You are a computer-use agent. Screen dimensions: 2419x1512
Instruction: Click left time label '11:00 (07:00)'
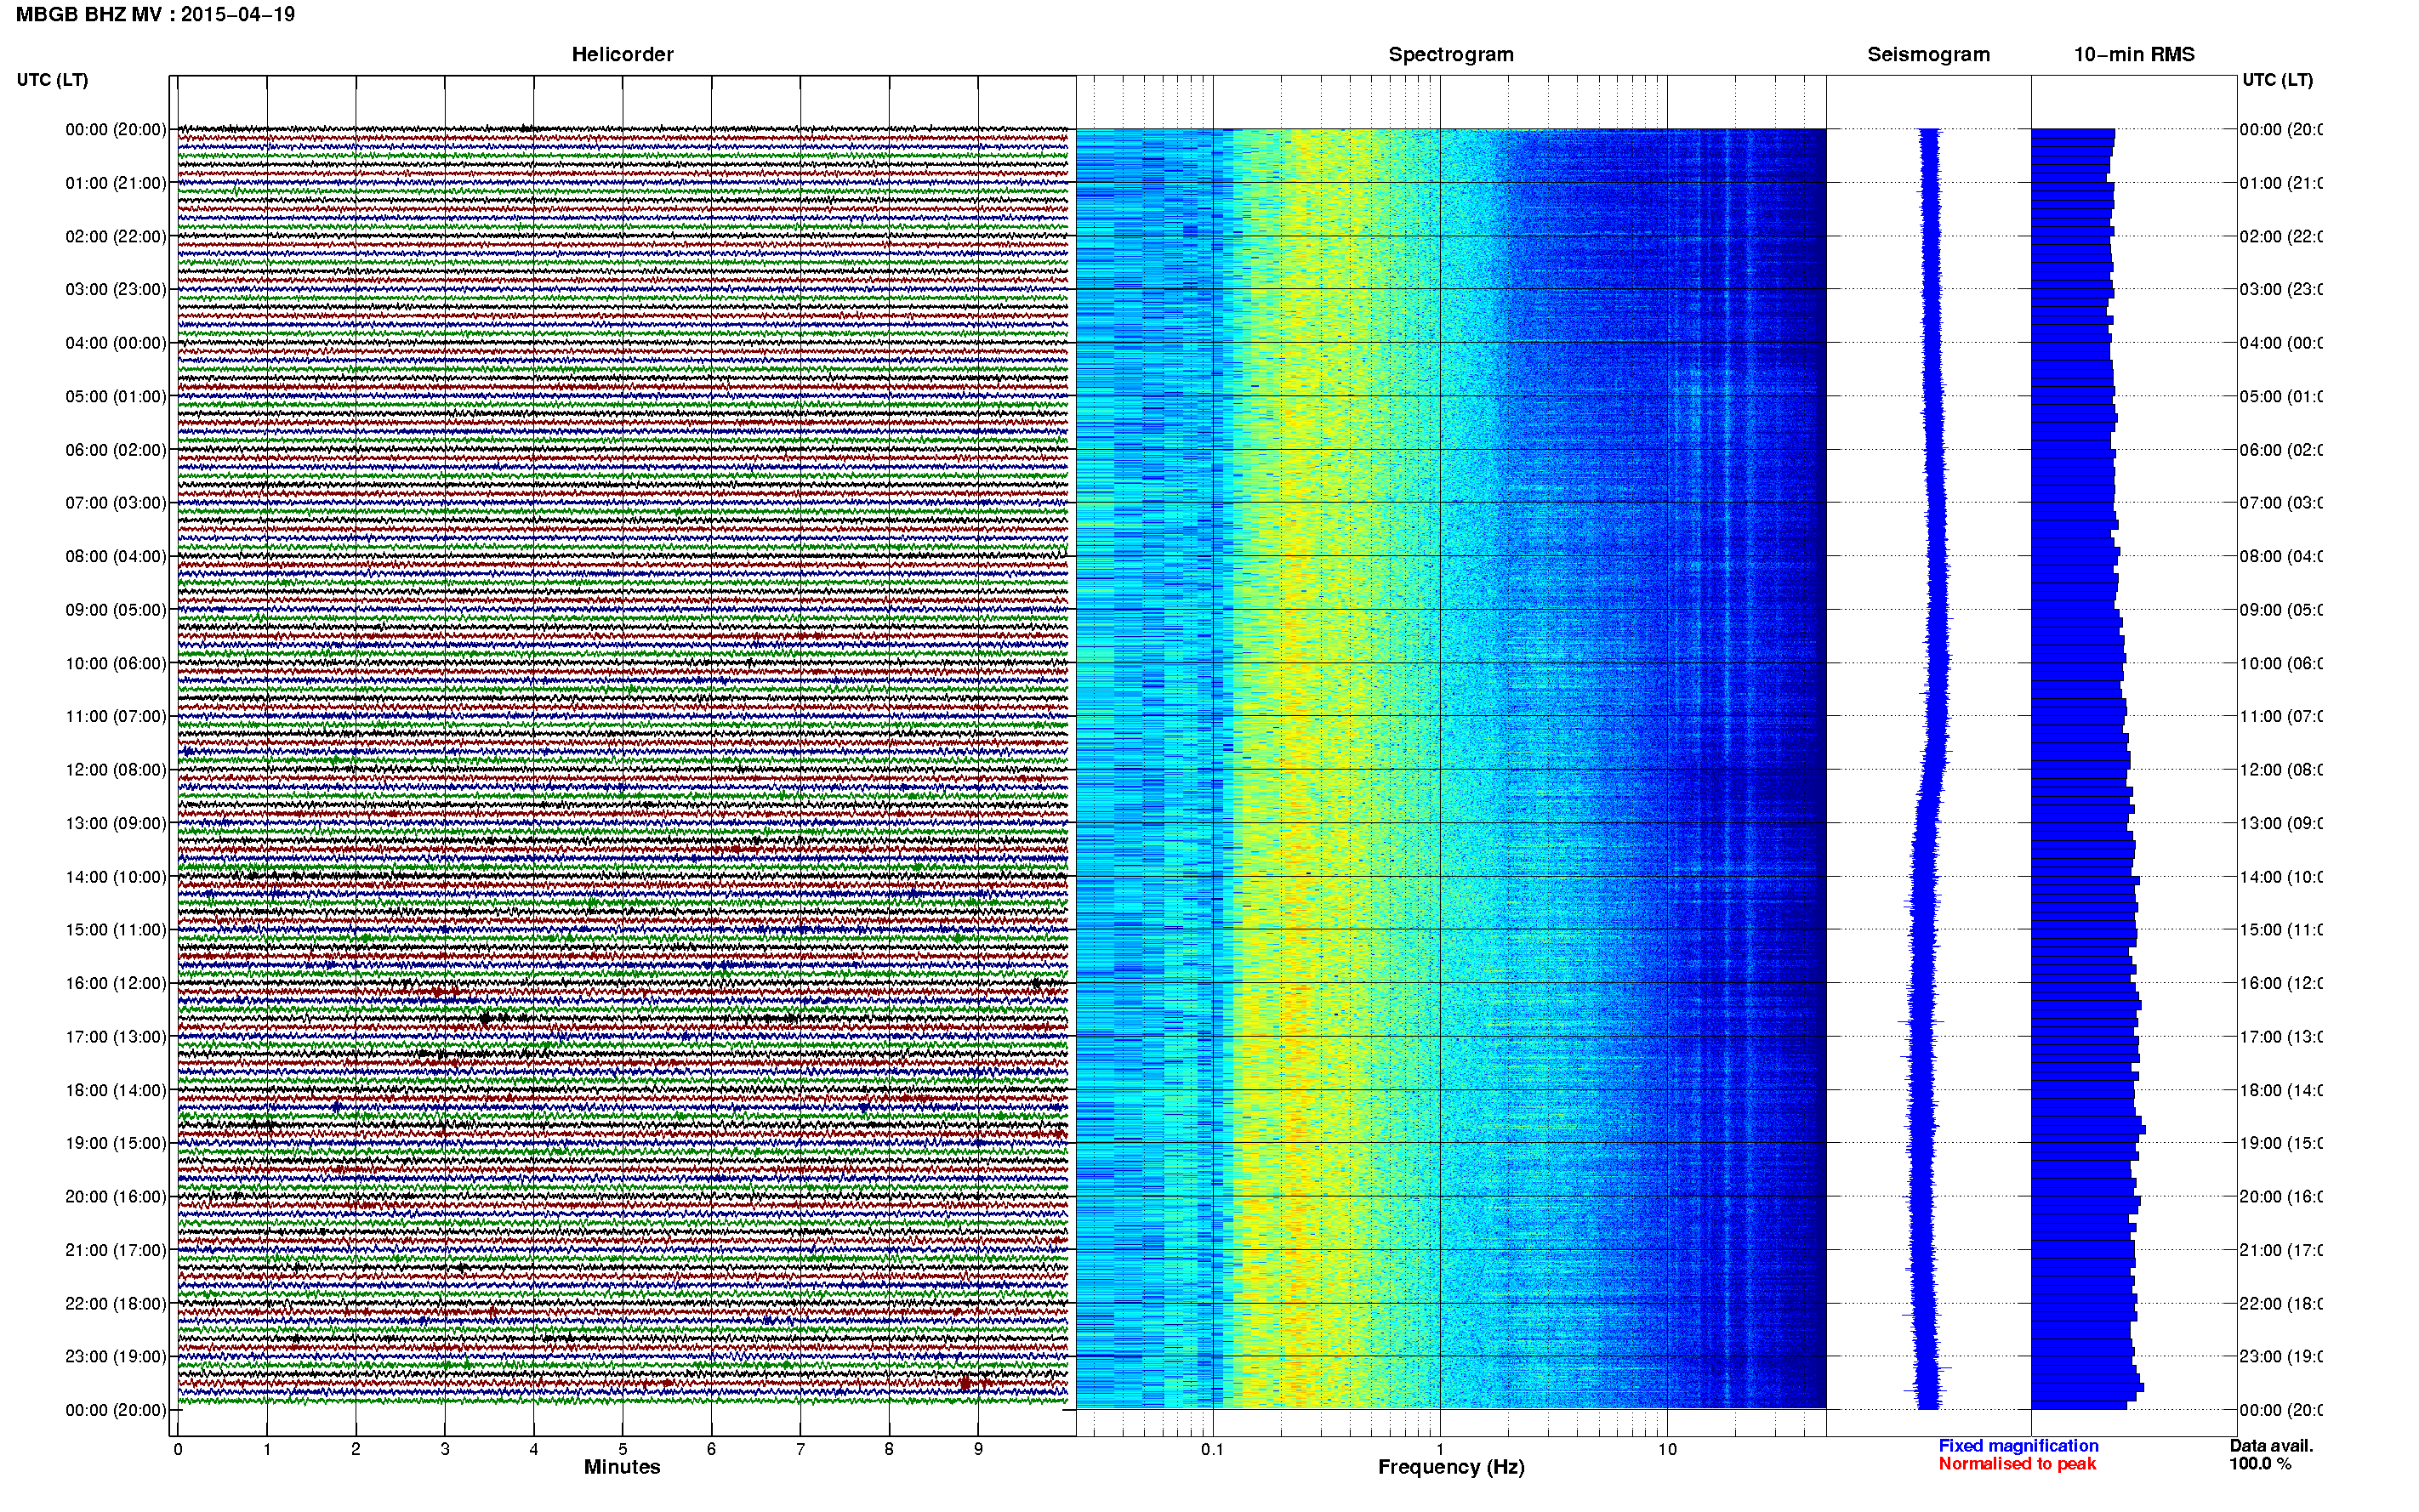[x=116, y=716]
